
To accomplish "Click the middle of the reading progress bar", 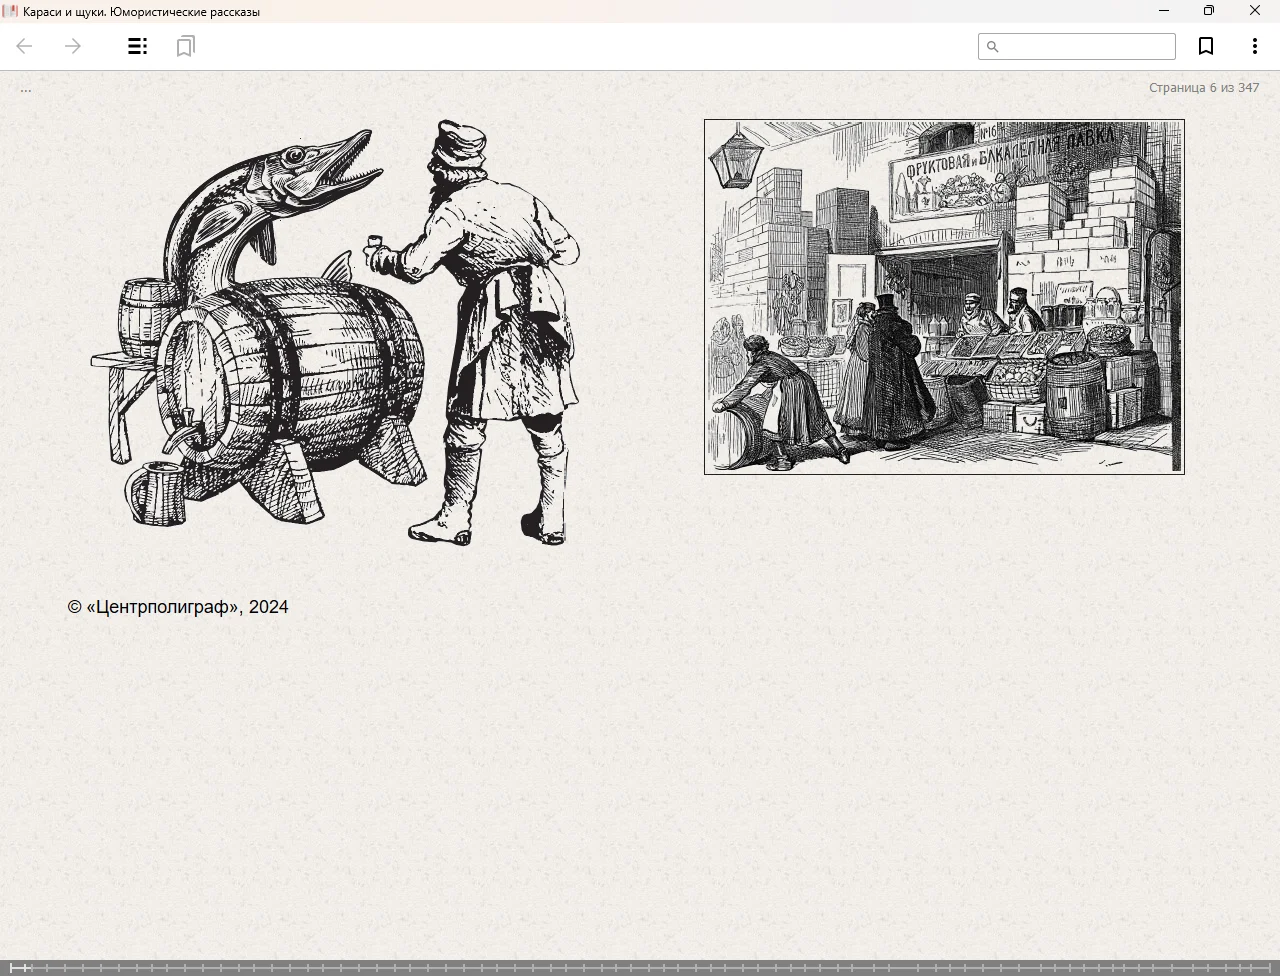I will (640, 967).
